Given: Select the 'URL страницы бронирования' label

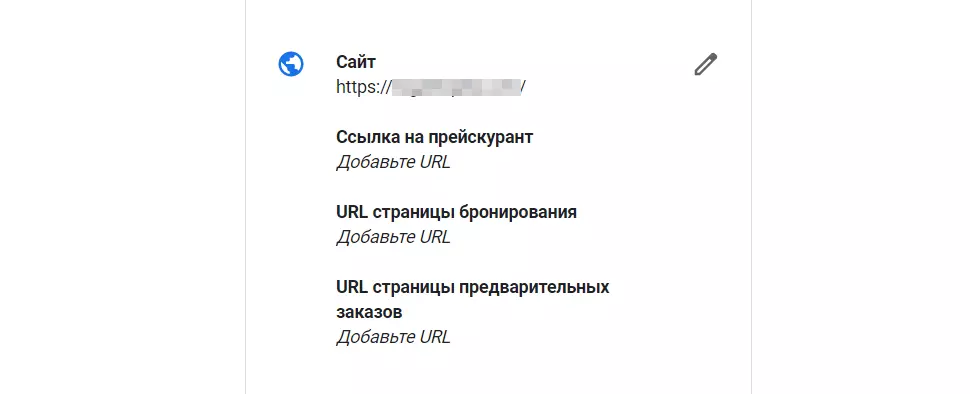Looking at the screenshot, I should tap(457, 212).
